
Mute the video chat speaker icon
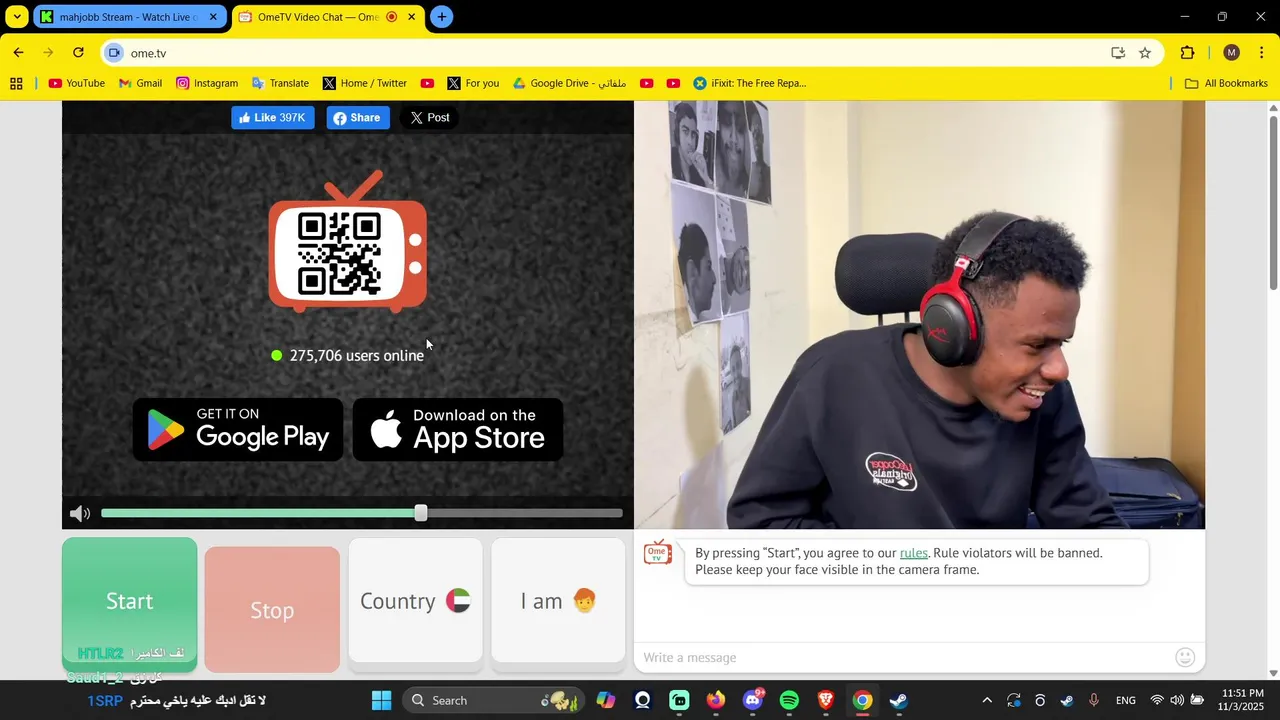point(80,513)
